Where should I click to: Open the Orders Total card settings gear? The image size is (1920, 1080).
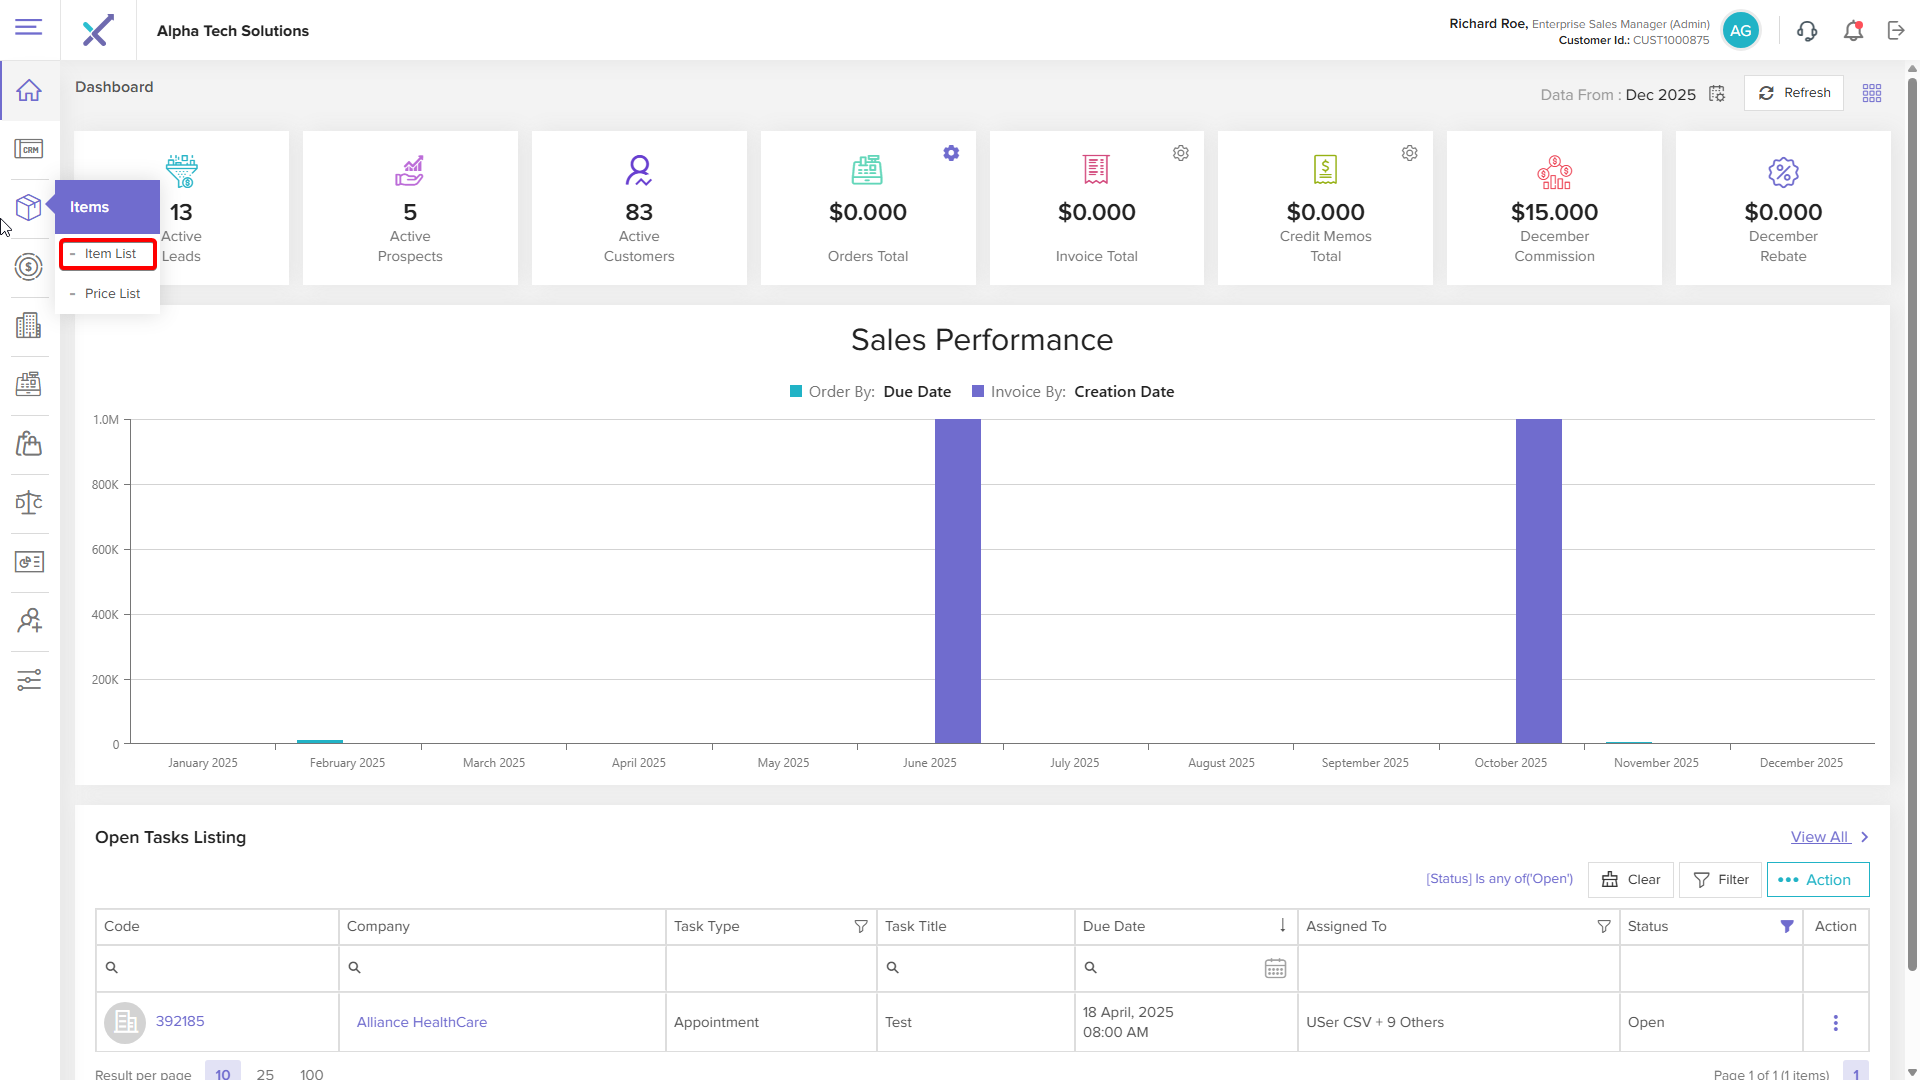click(951, 153)
